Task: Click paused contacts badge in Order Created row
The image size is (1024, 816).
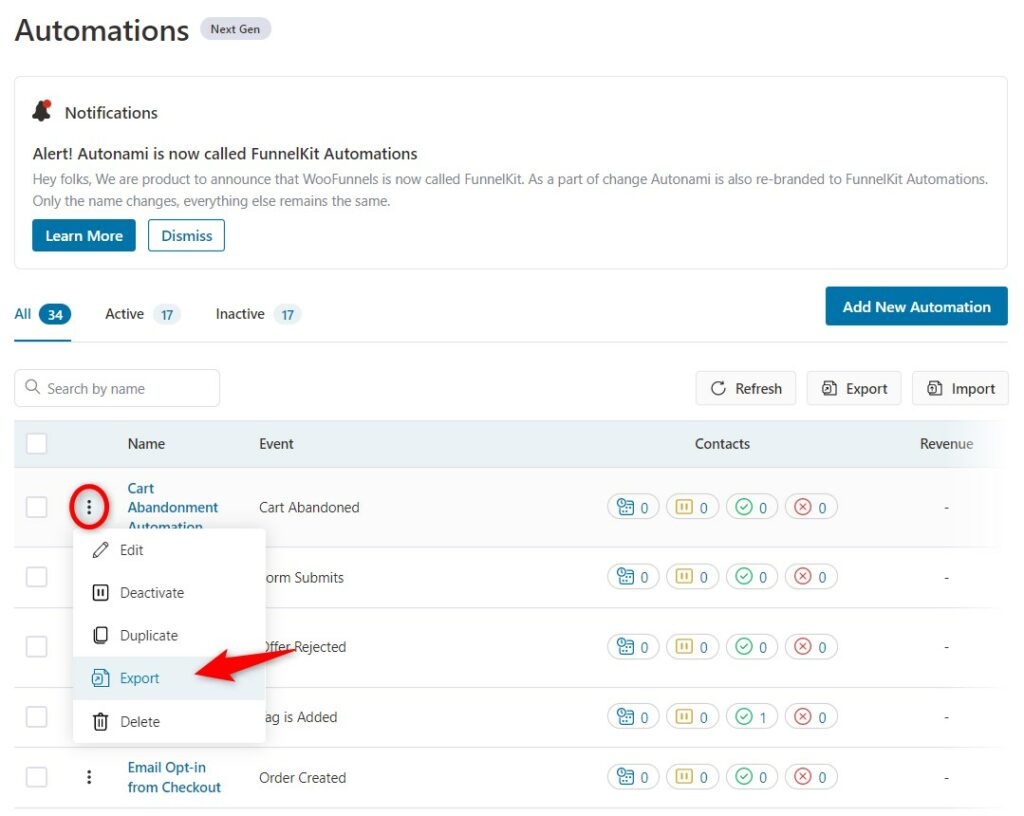Action: [x=692, y=777]
